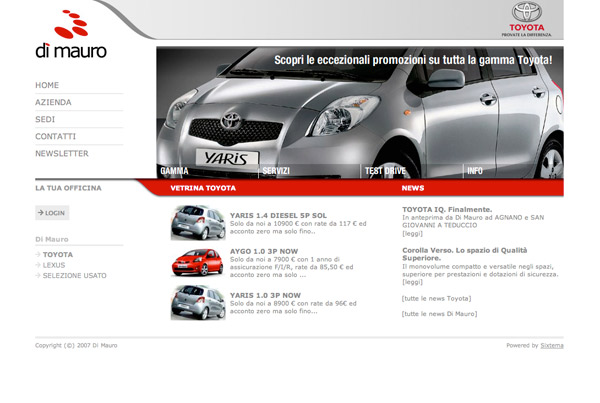
Task: Click arrow icon beside SELEZIONE USATO
Action: 38,275
